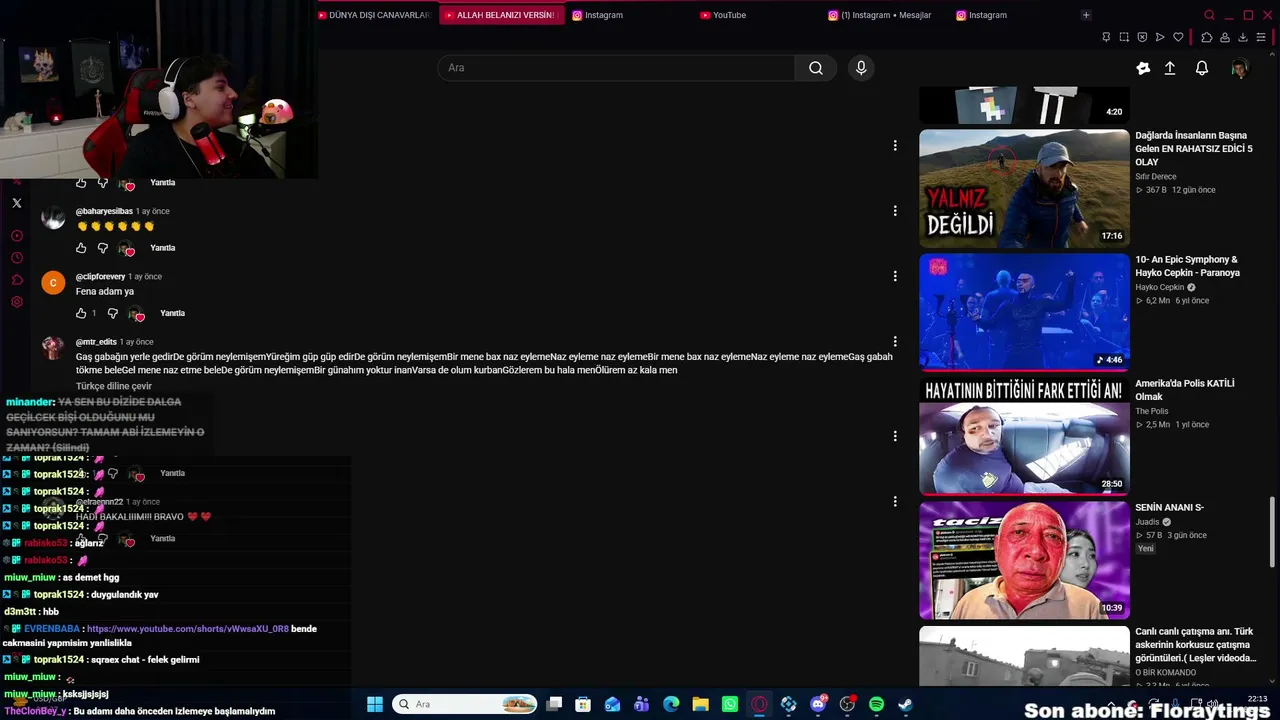Click the Windows taskbar Ara search box
The width and height of the screenshot is (1280, 720).
click(465, 704)
